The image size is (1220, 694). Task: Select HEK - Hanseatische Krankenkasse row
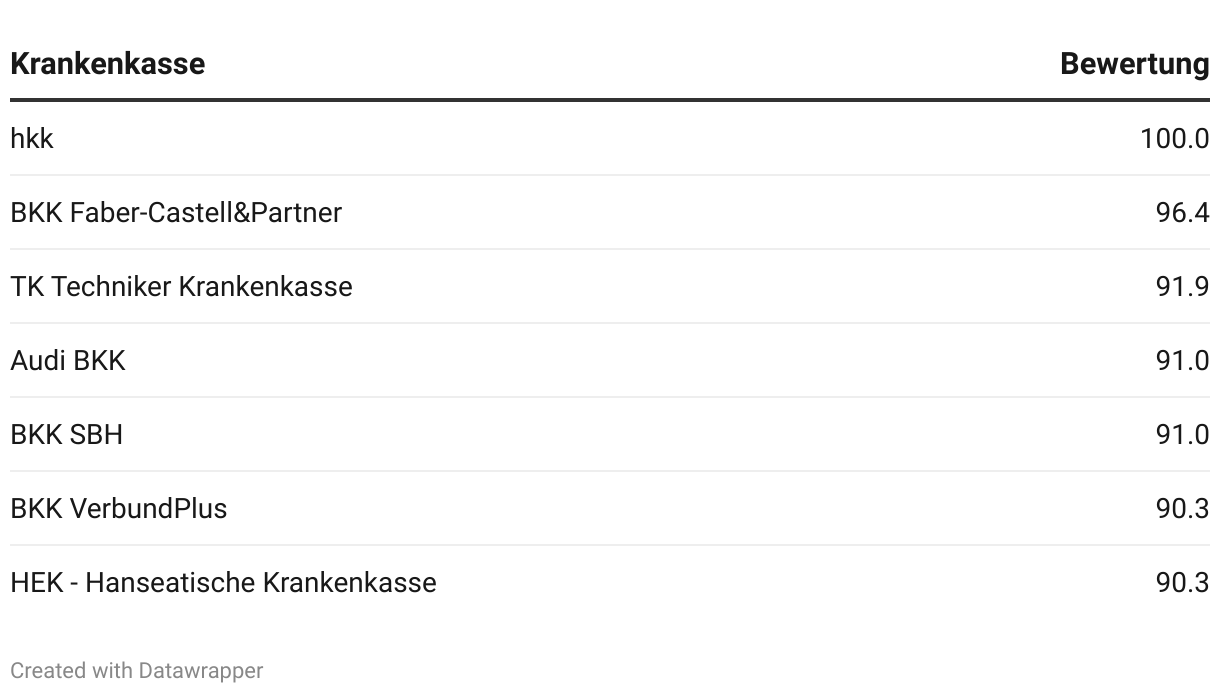[223, 583]
